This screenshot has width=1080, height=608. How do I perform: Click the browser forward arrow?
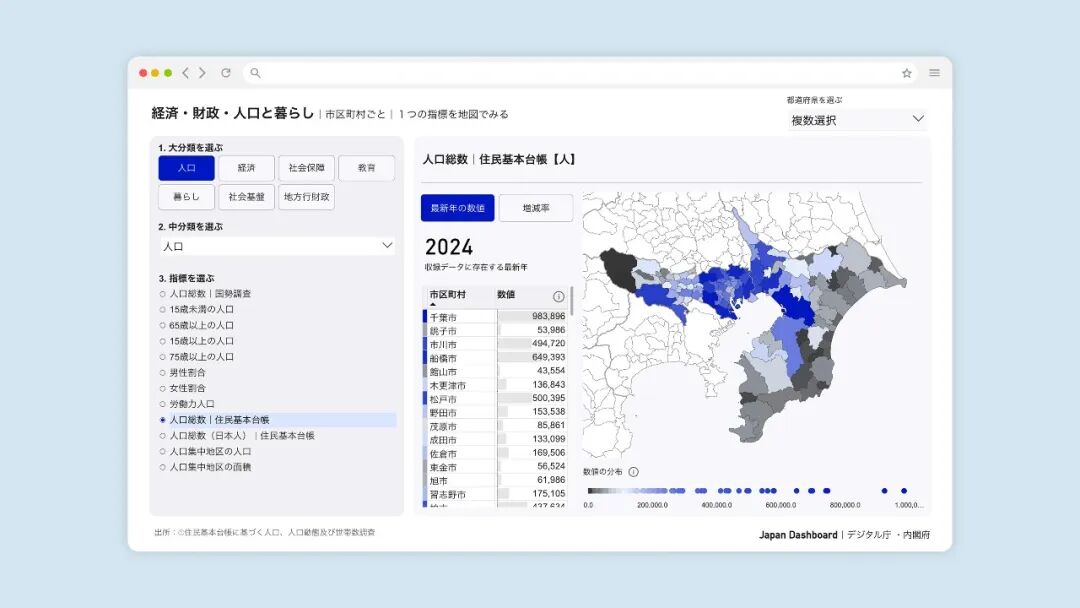tap(202, 73)
